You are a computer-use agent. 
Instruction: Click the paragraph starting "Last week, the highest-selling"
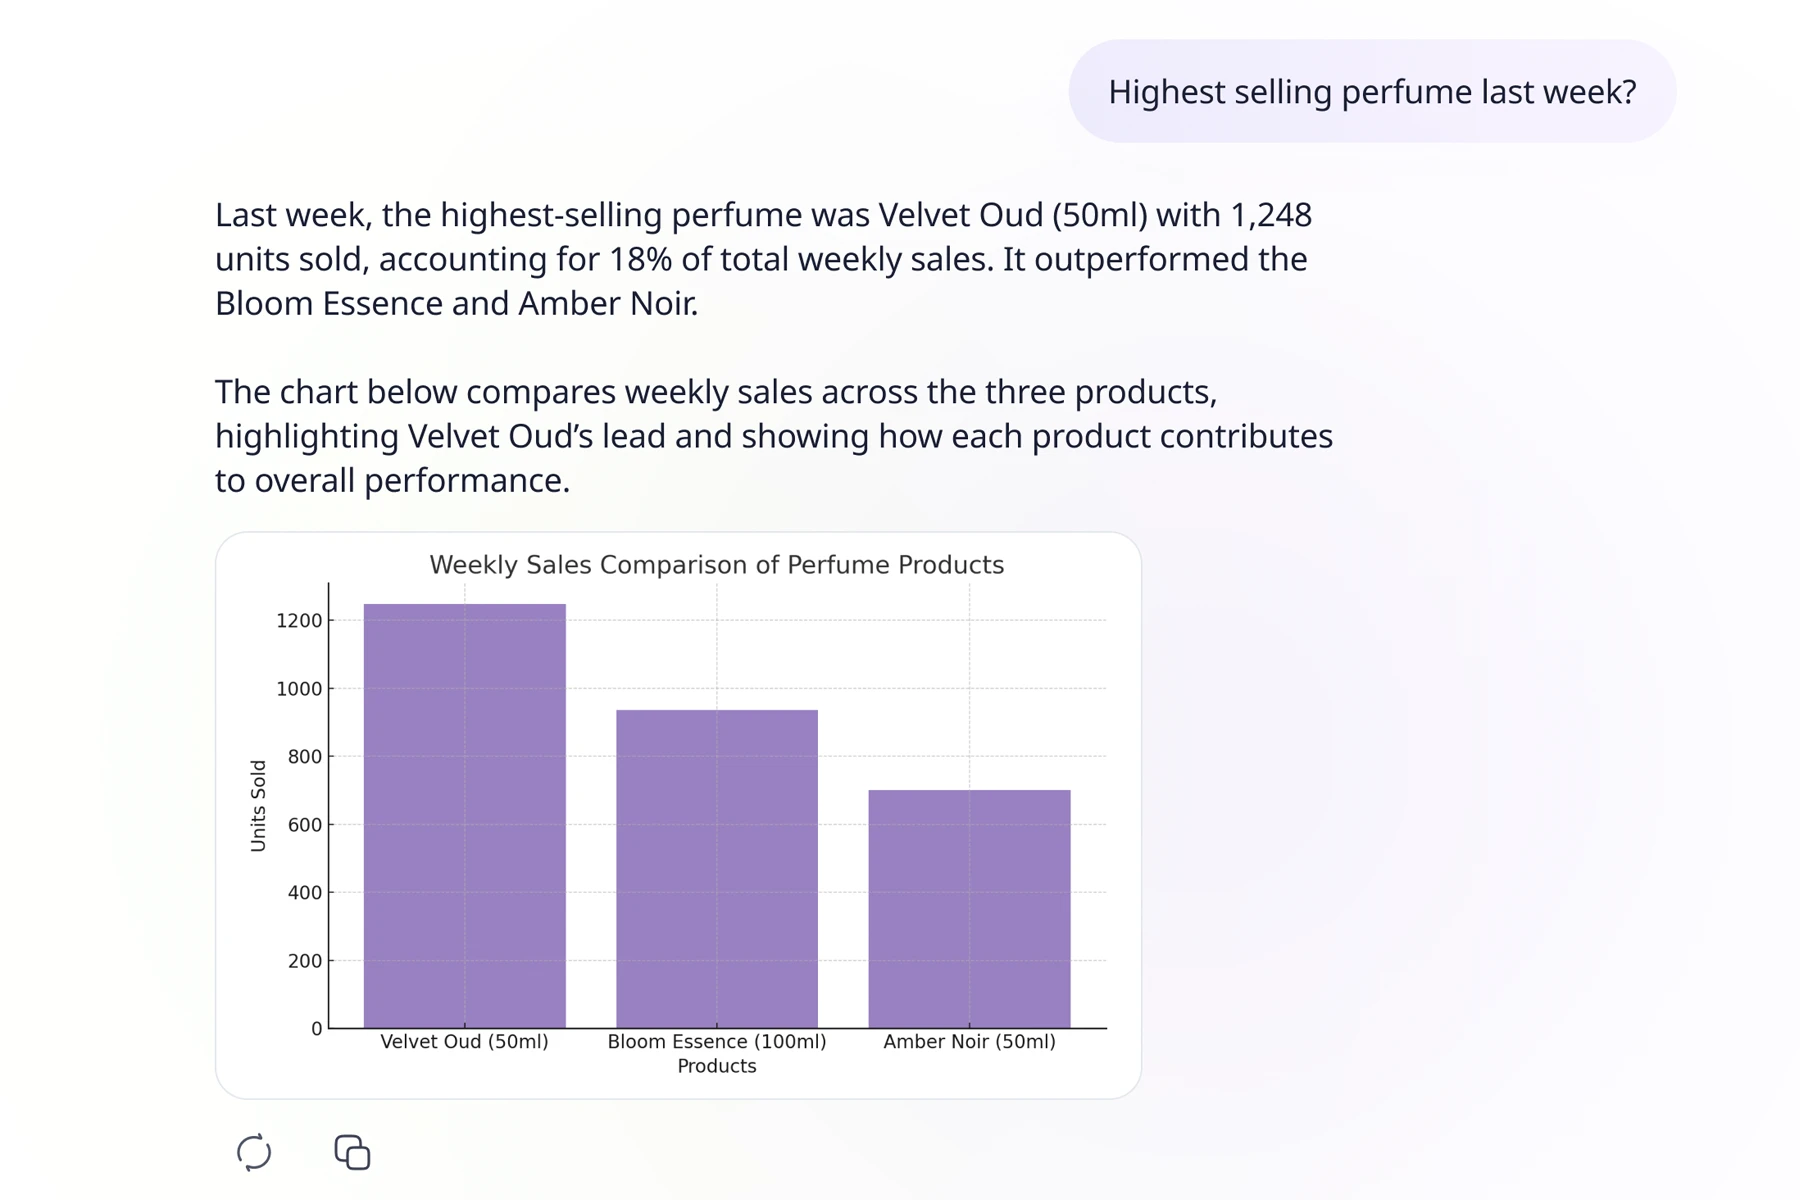[x=763, y=259]
